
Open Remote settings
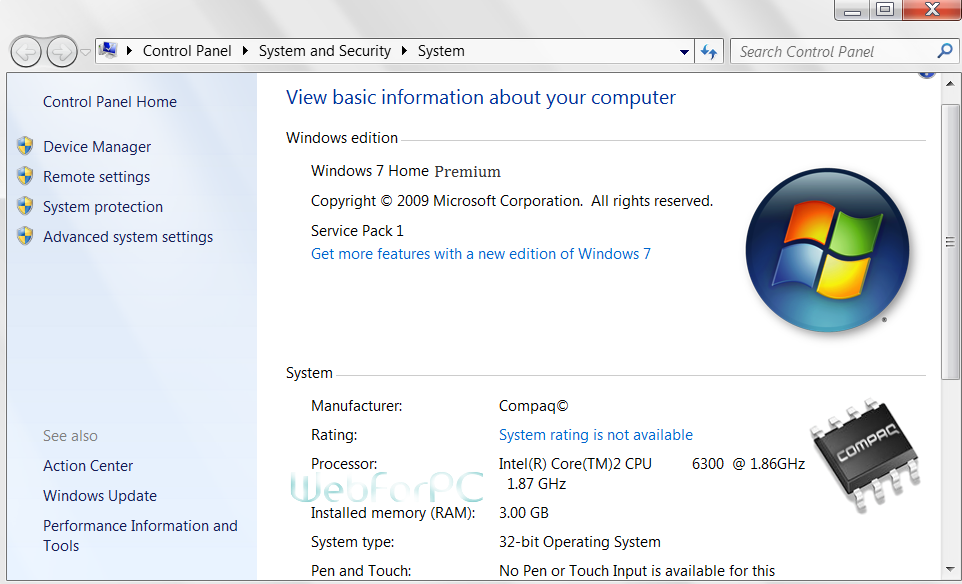click(x=96, y=177)
